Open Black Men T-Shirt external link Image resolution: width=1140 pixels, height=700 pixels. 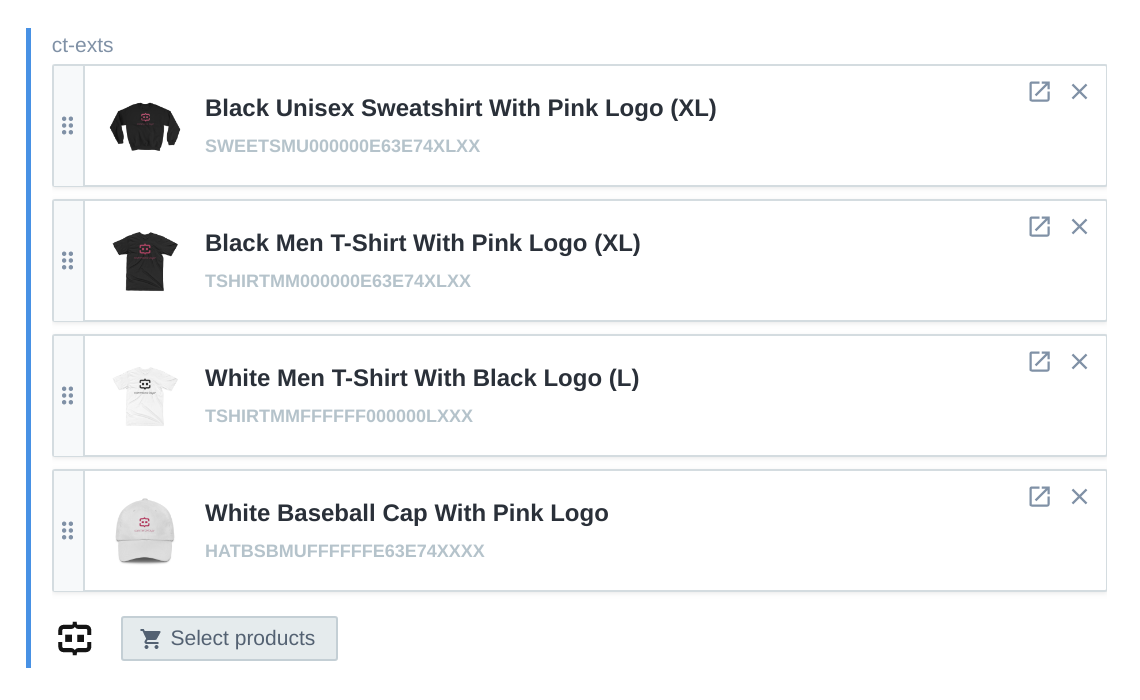[1040, 227]
